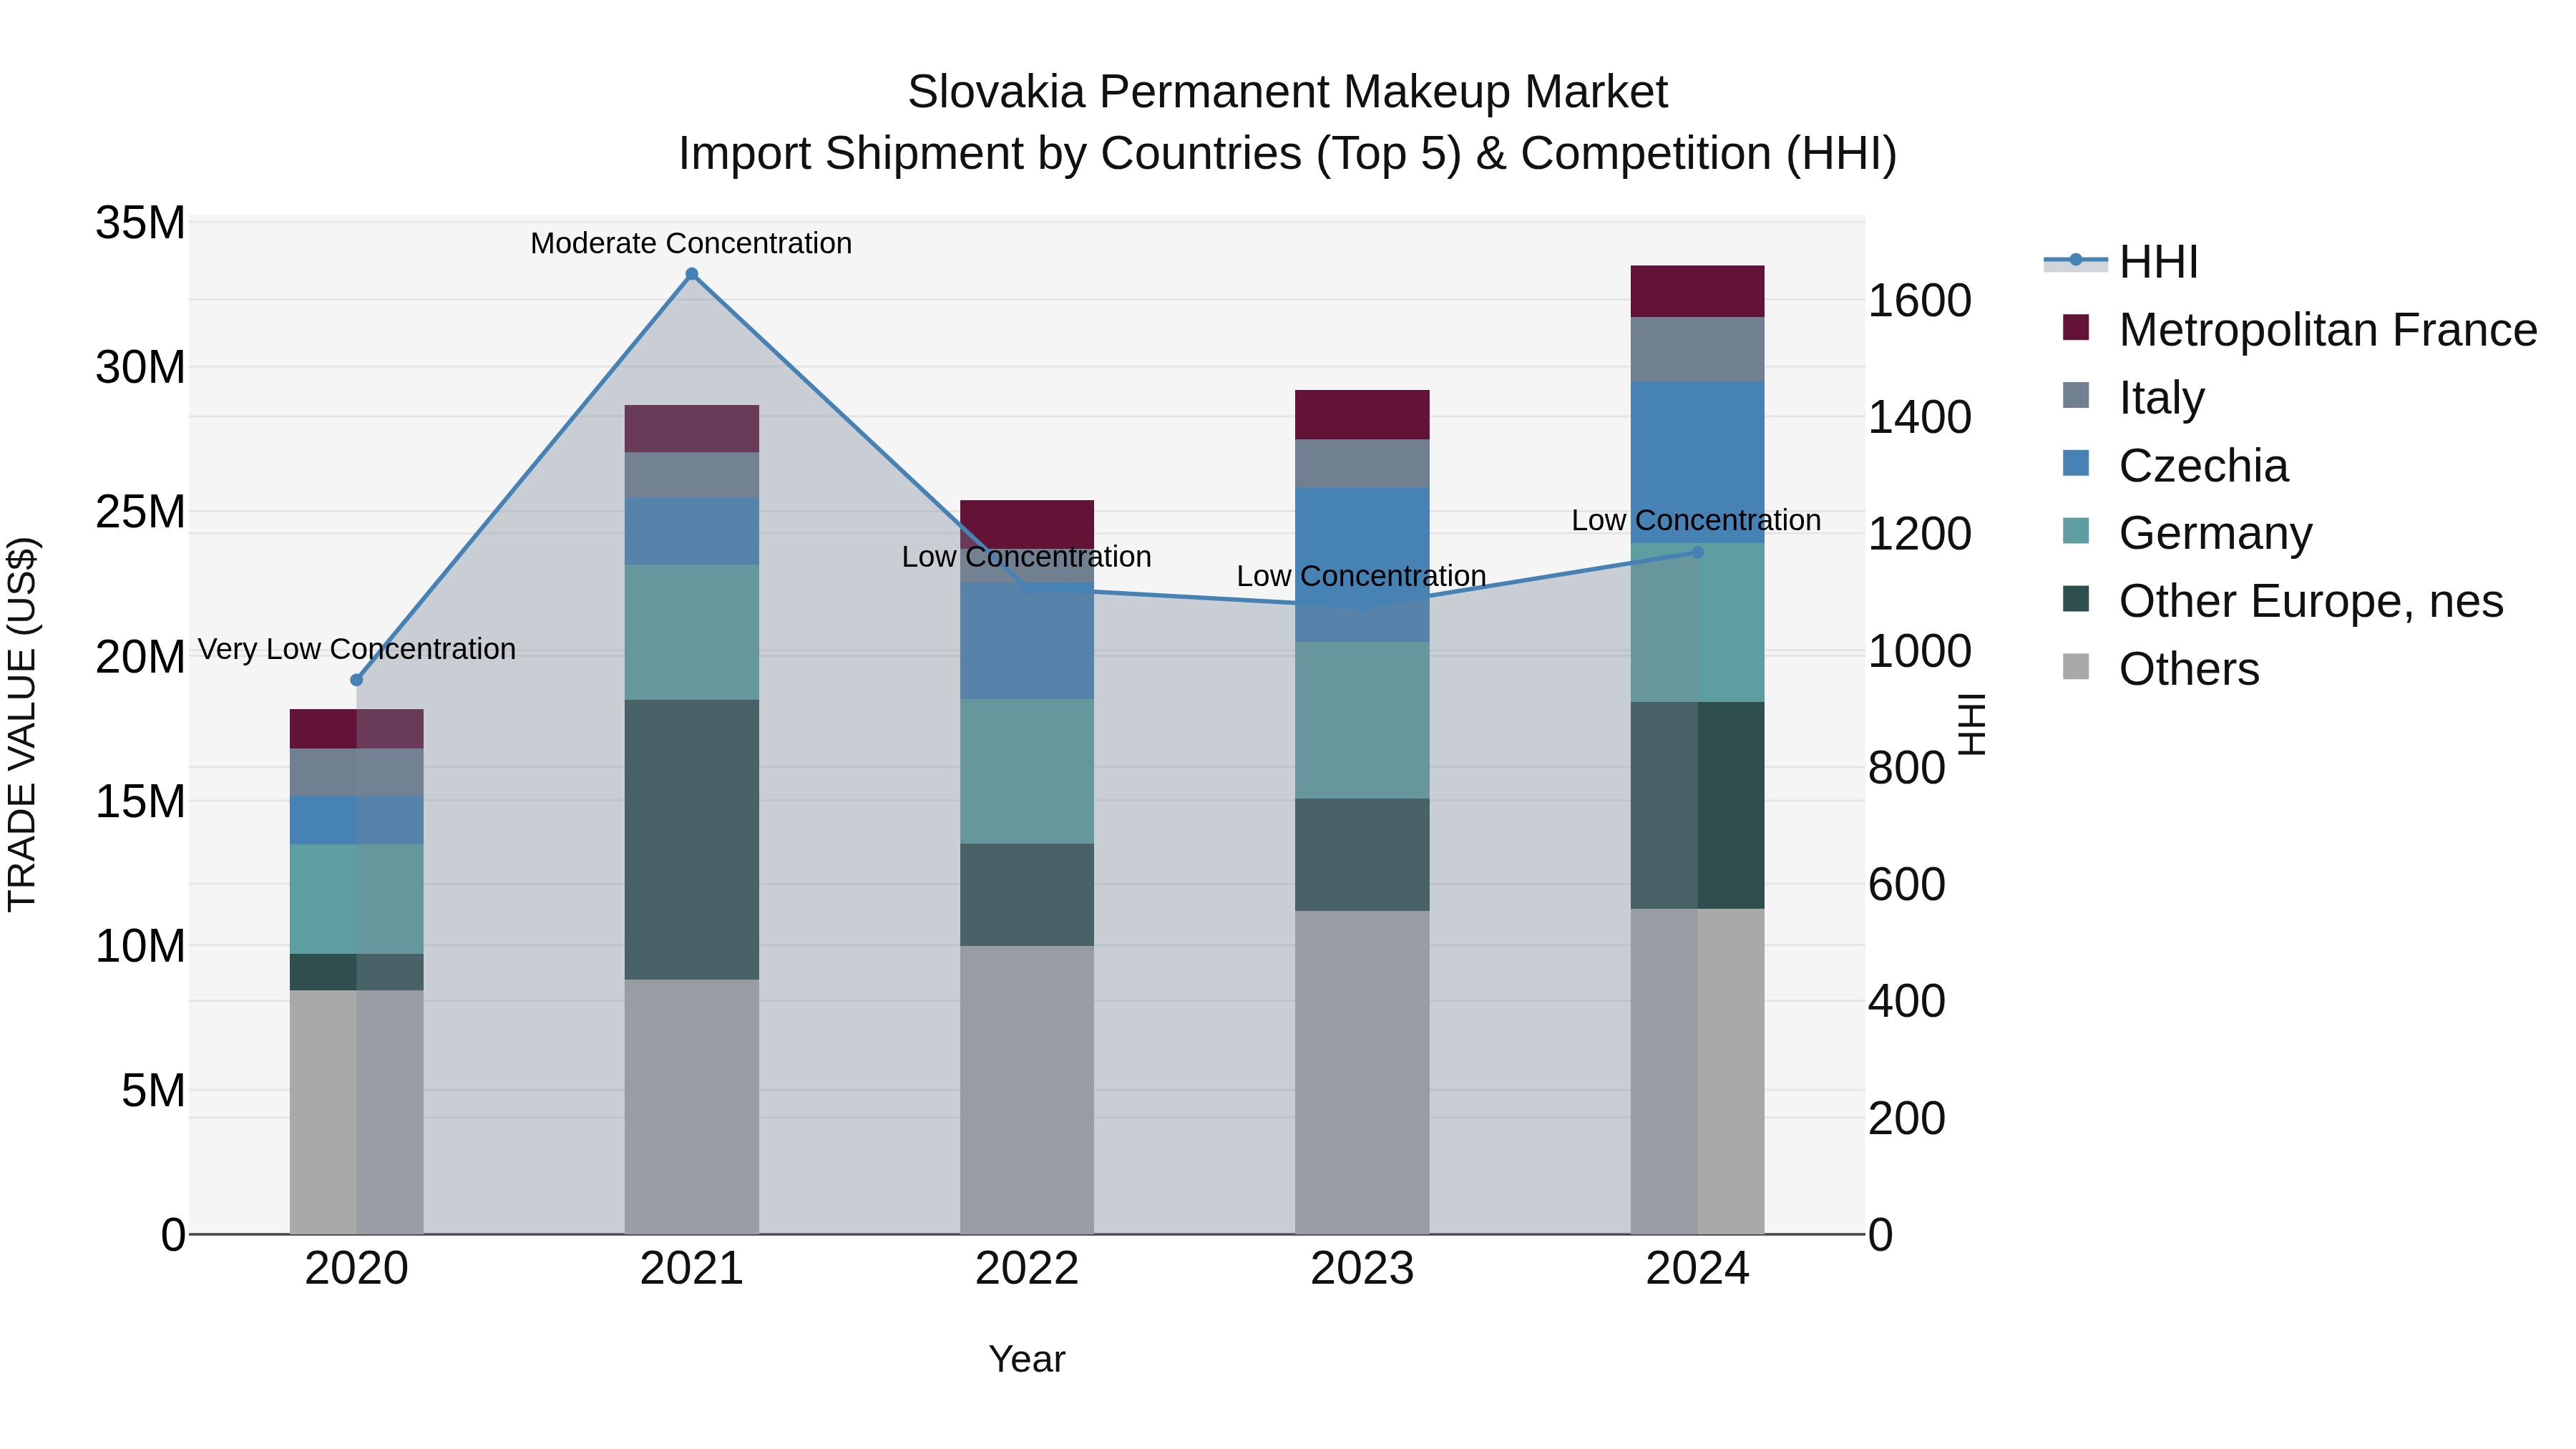2576x1449 pixels.
Task: Click the Other Europe dark green swatch
Action: point(2076,598)
